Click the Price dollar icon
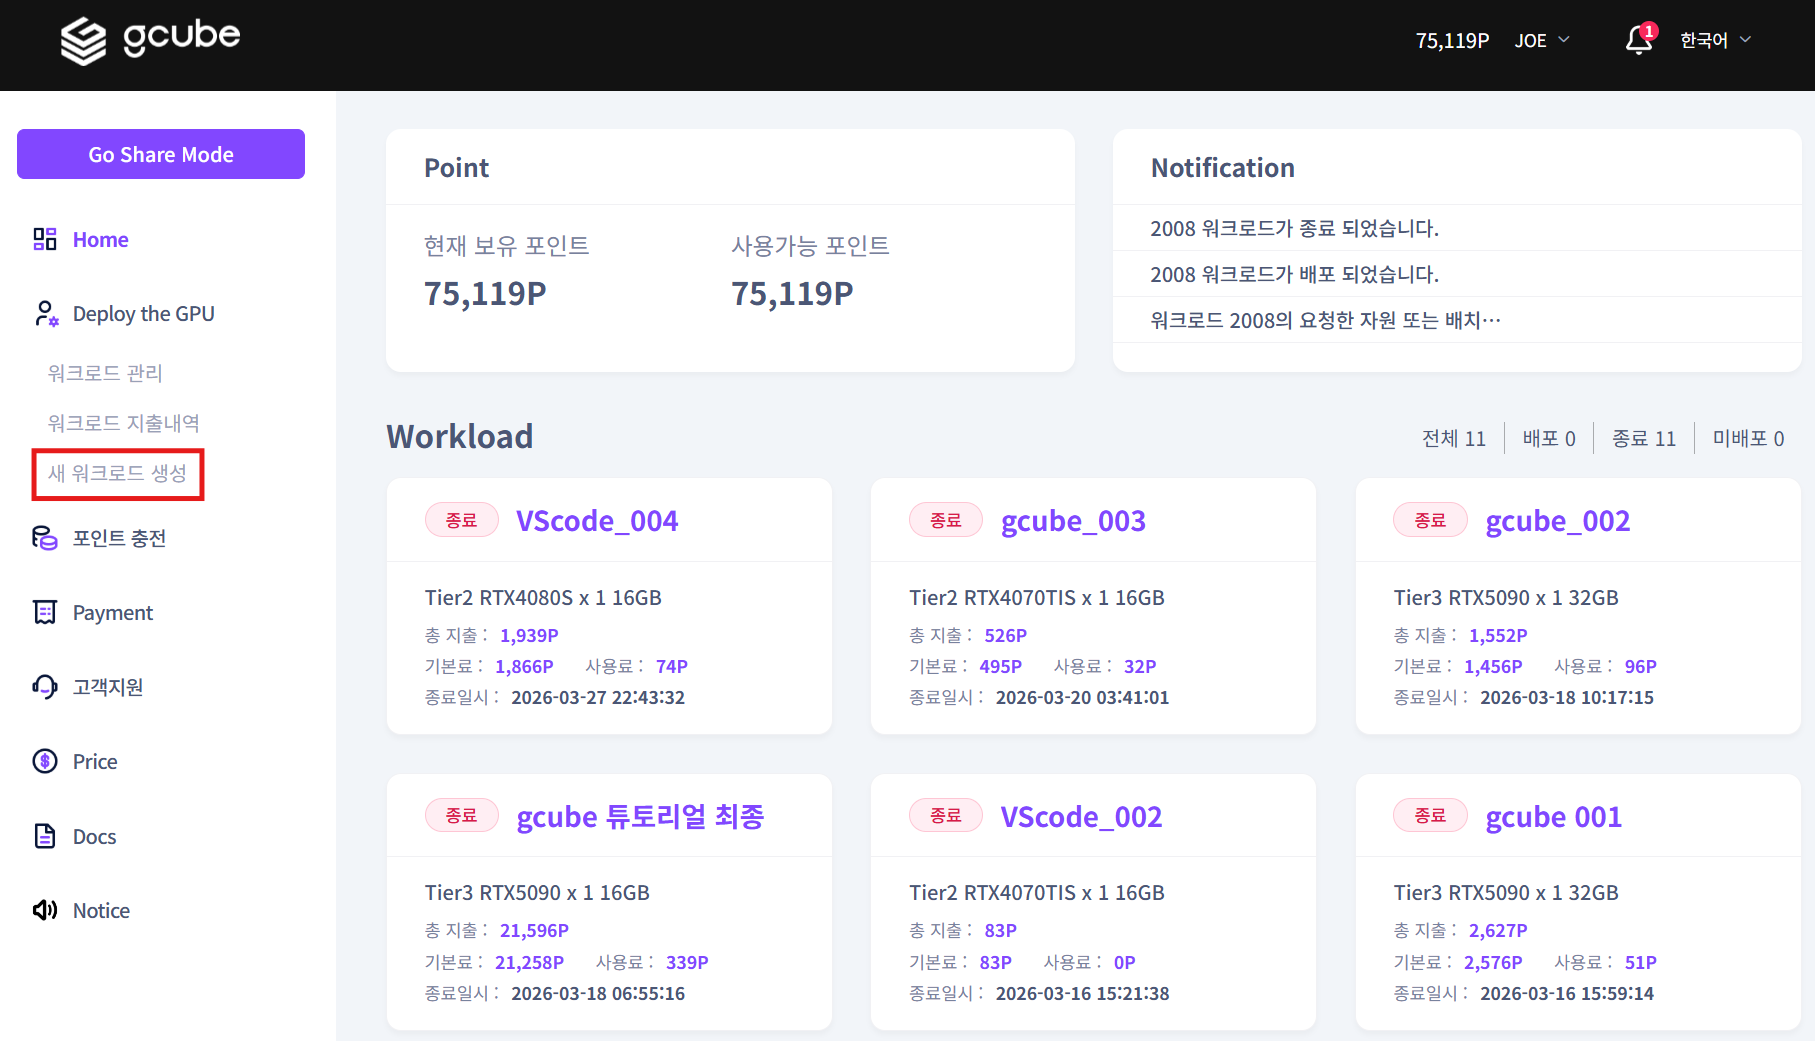This screenshot has width=1815, height=1041. 44,761
